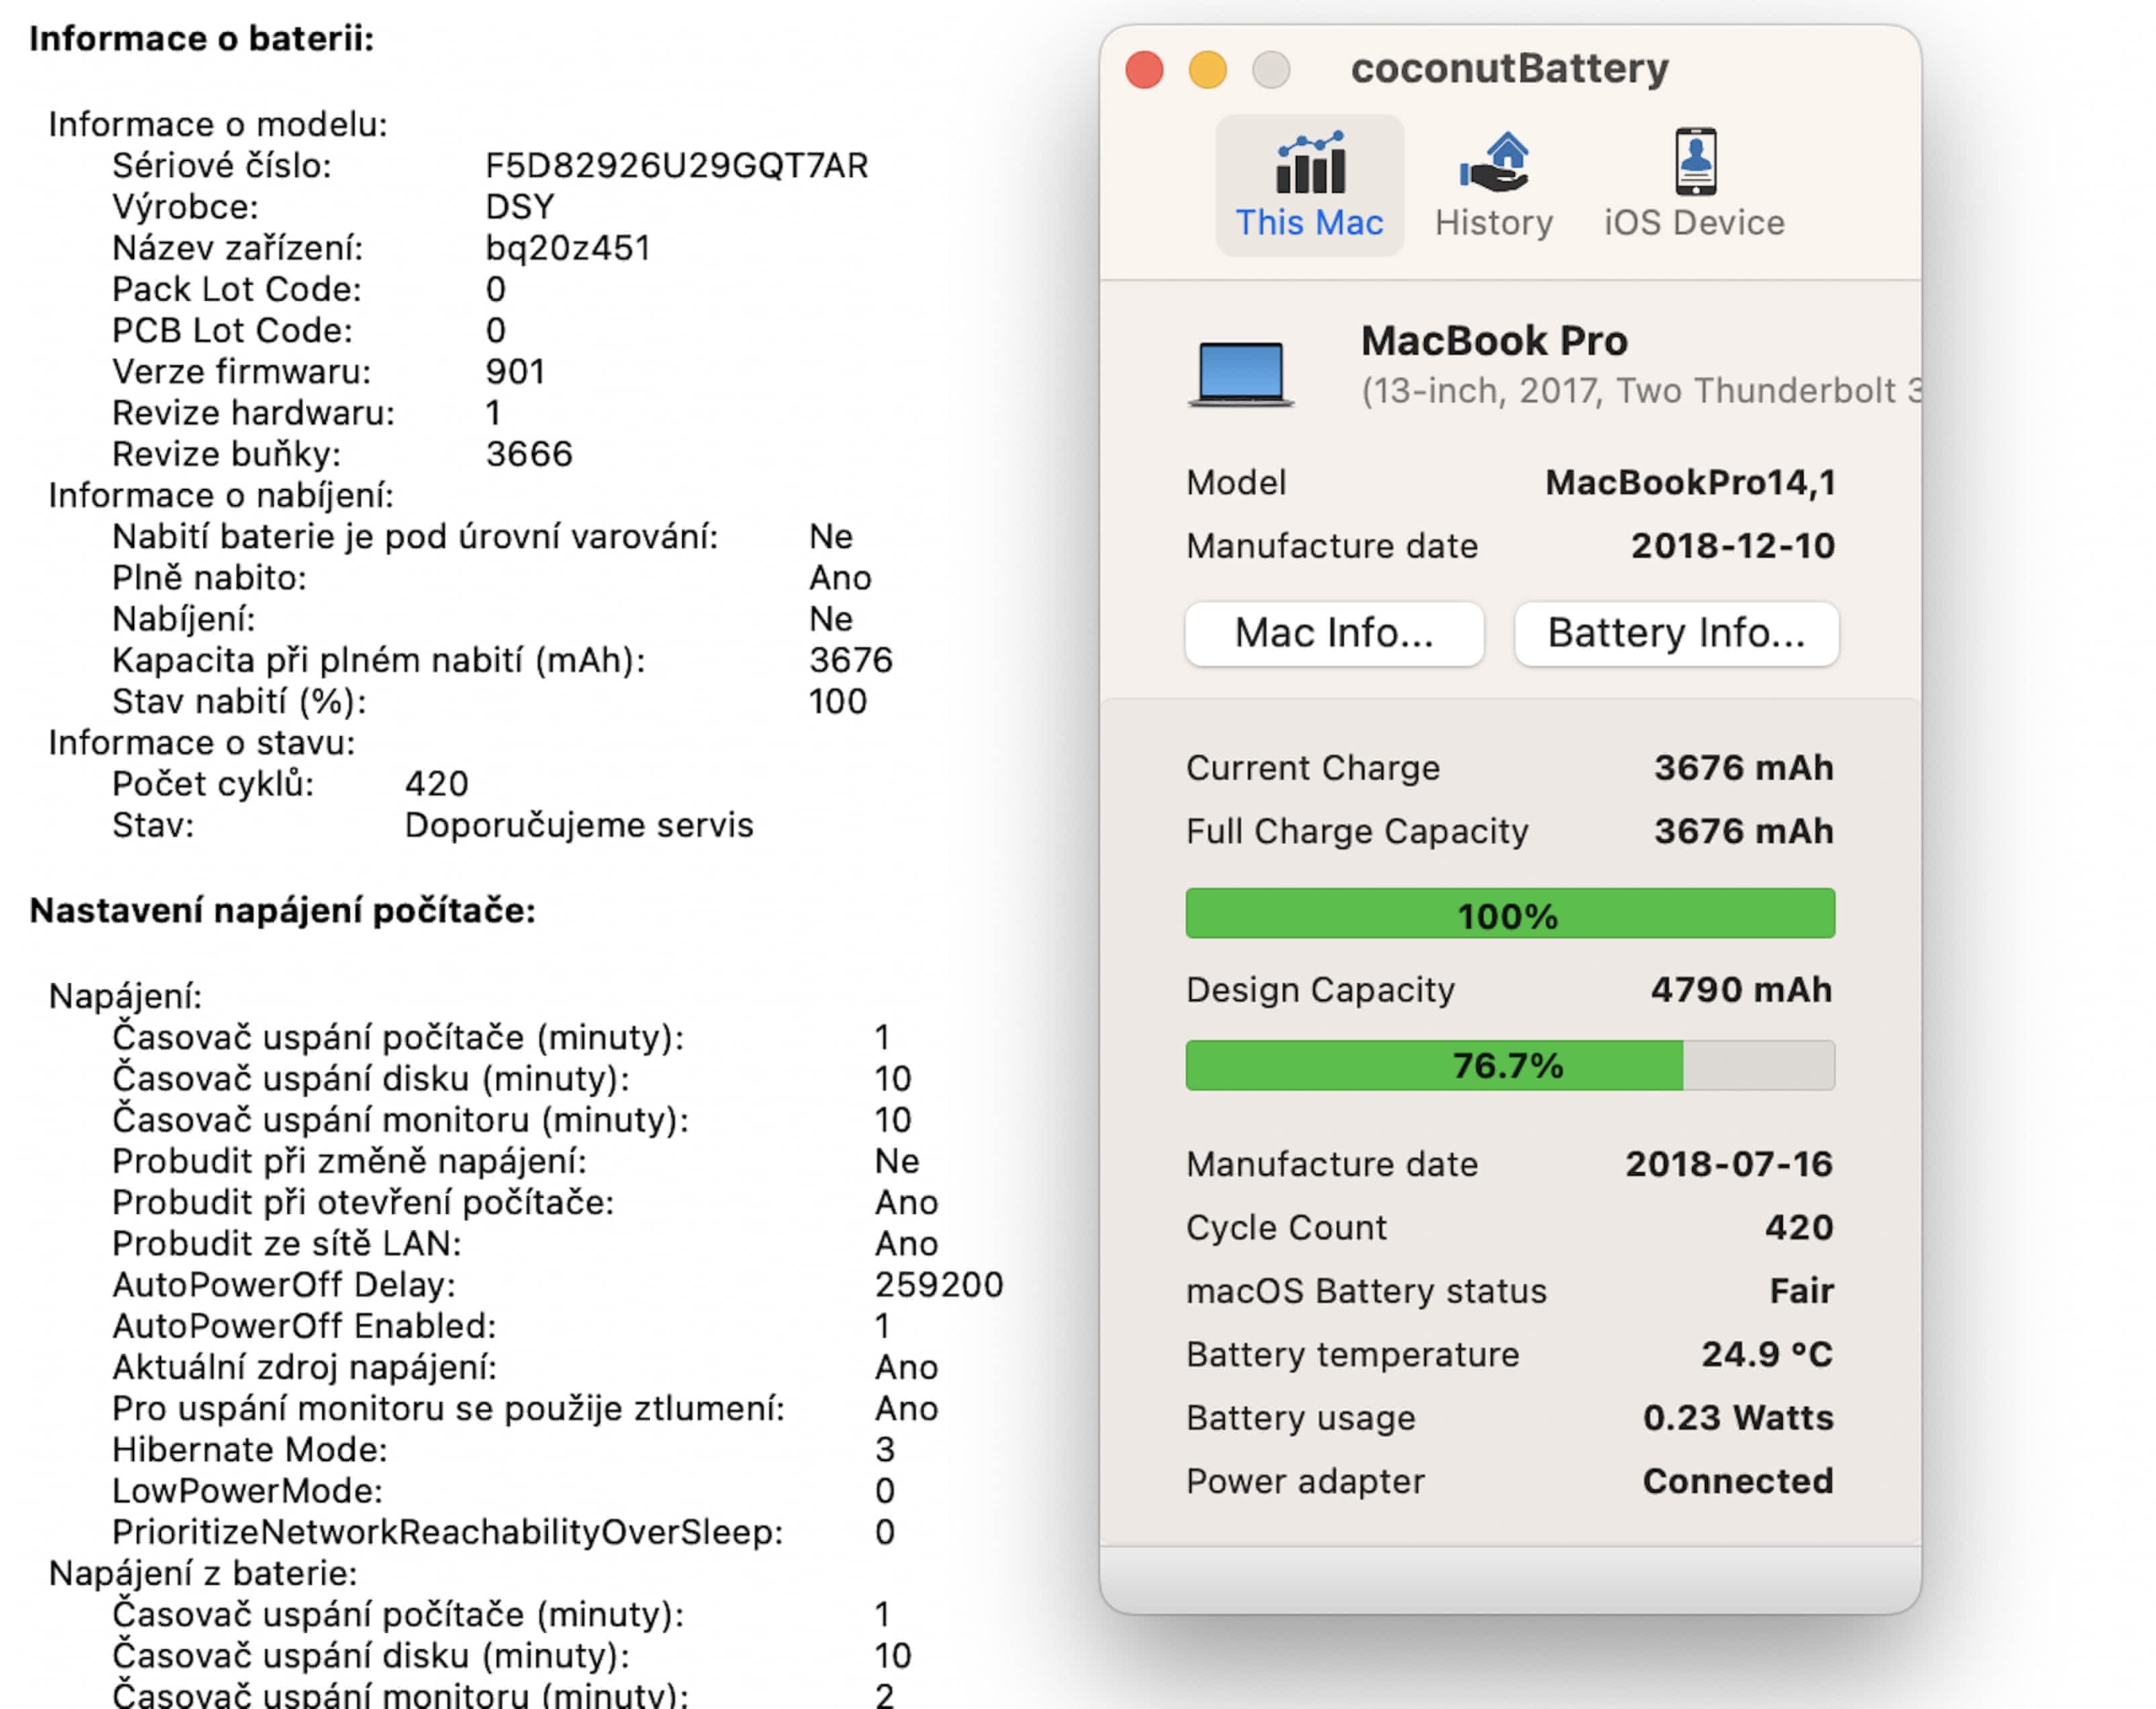Minimize coconutBattery with the yellow button

click(1207, 70)
